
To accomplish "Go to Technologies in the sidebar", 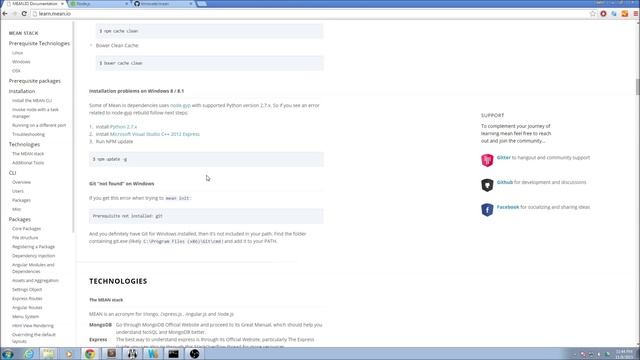I will [x=24, y=144].
